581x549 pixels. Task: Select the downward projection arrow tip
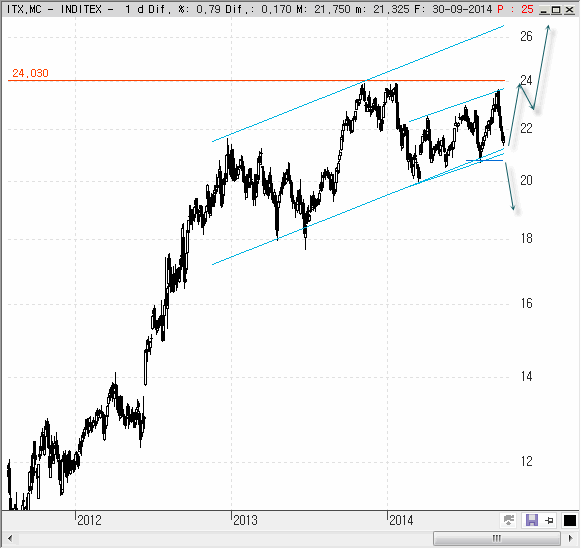[513, 209]
